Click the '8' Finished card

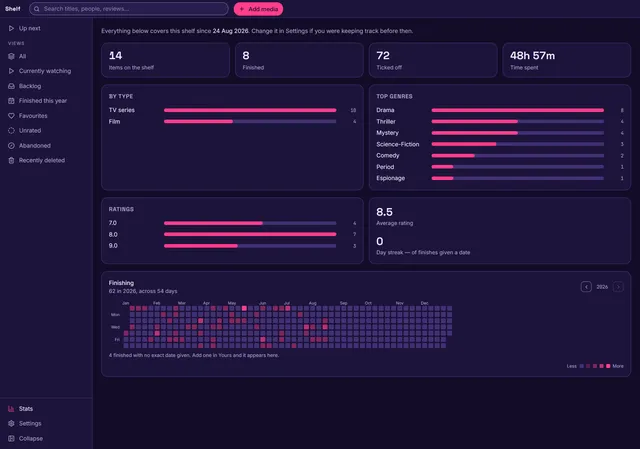(x=299, y=60)
